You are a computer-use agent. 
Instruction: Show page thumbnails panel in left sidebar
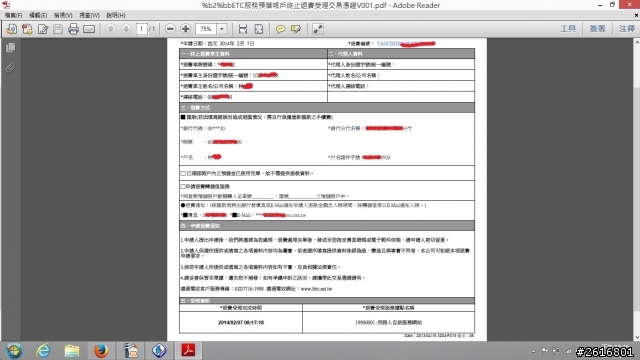pos(11,48)
